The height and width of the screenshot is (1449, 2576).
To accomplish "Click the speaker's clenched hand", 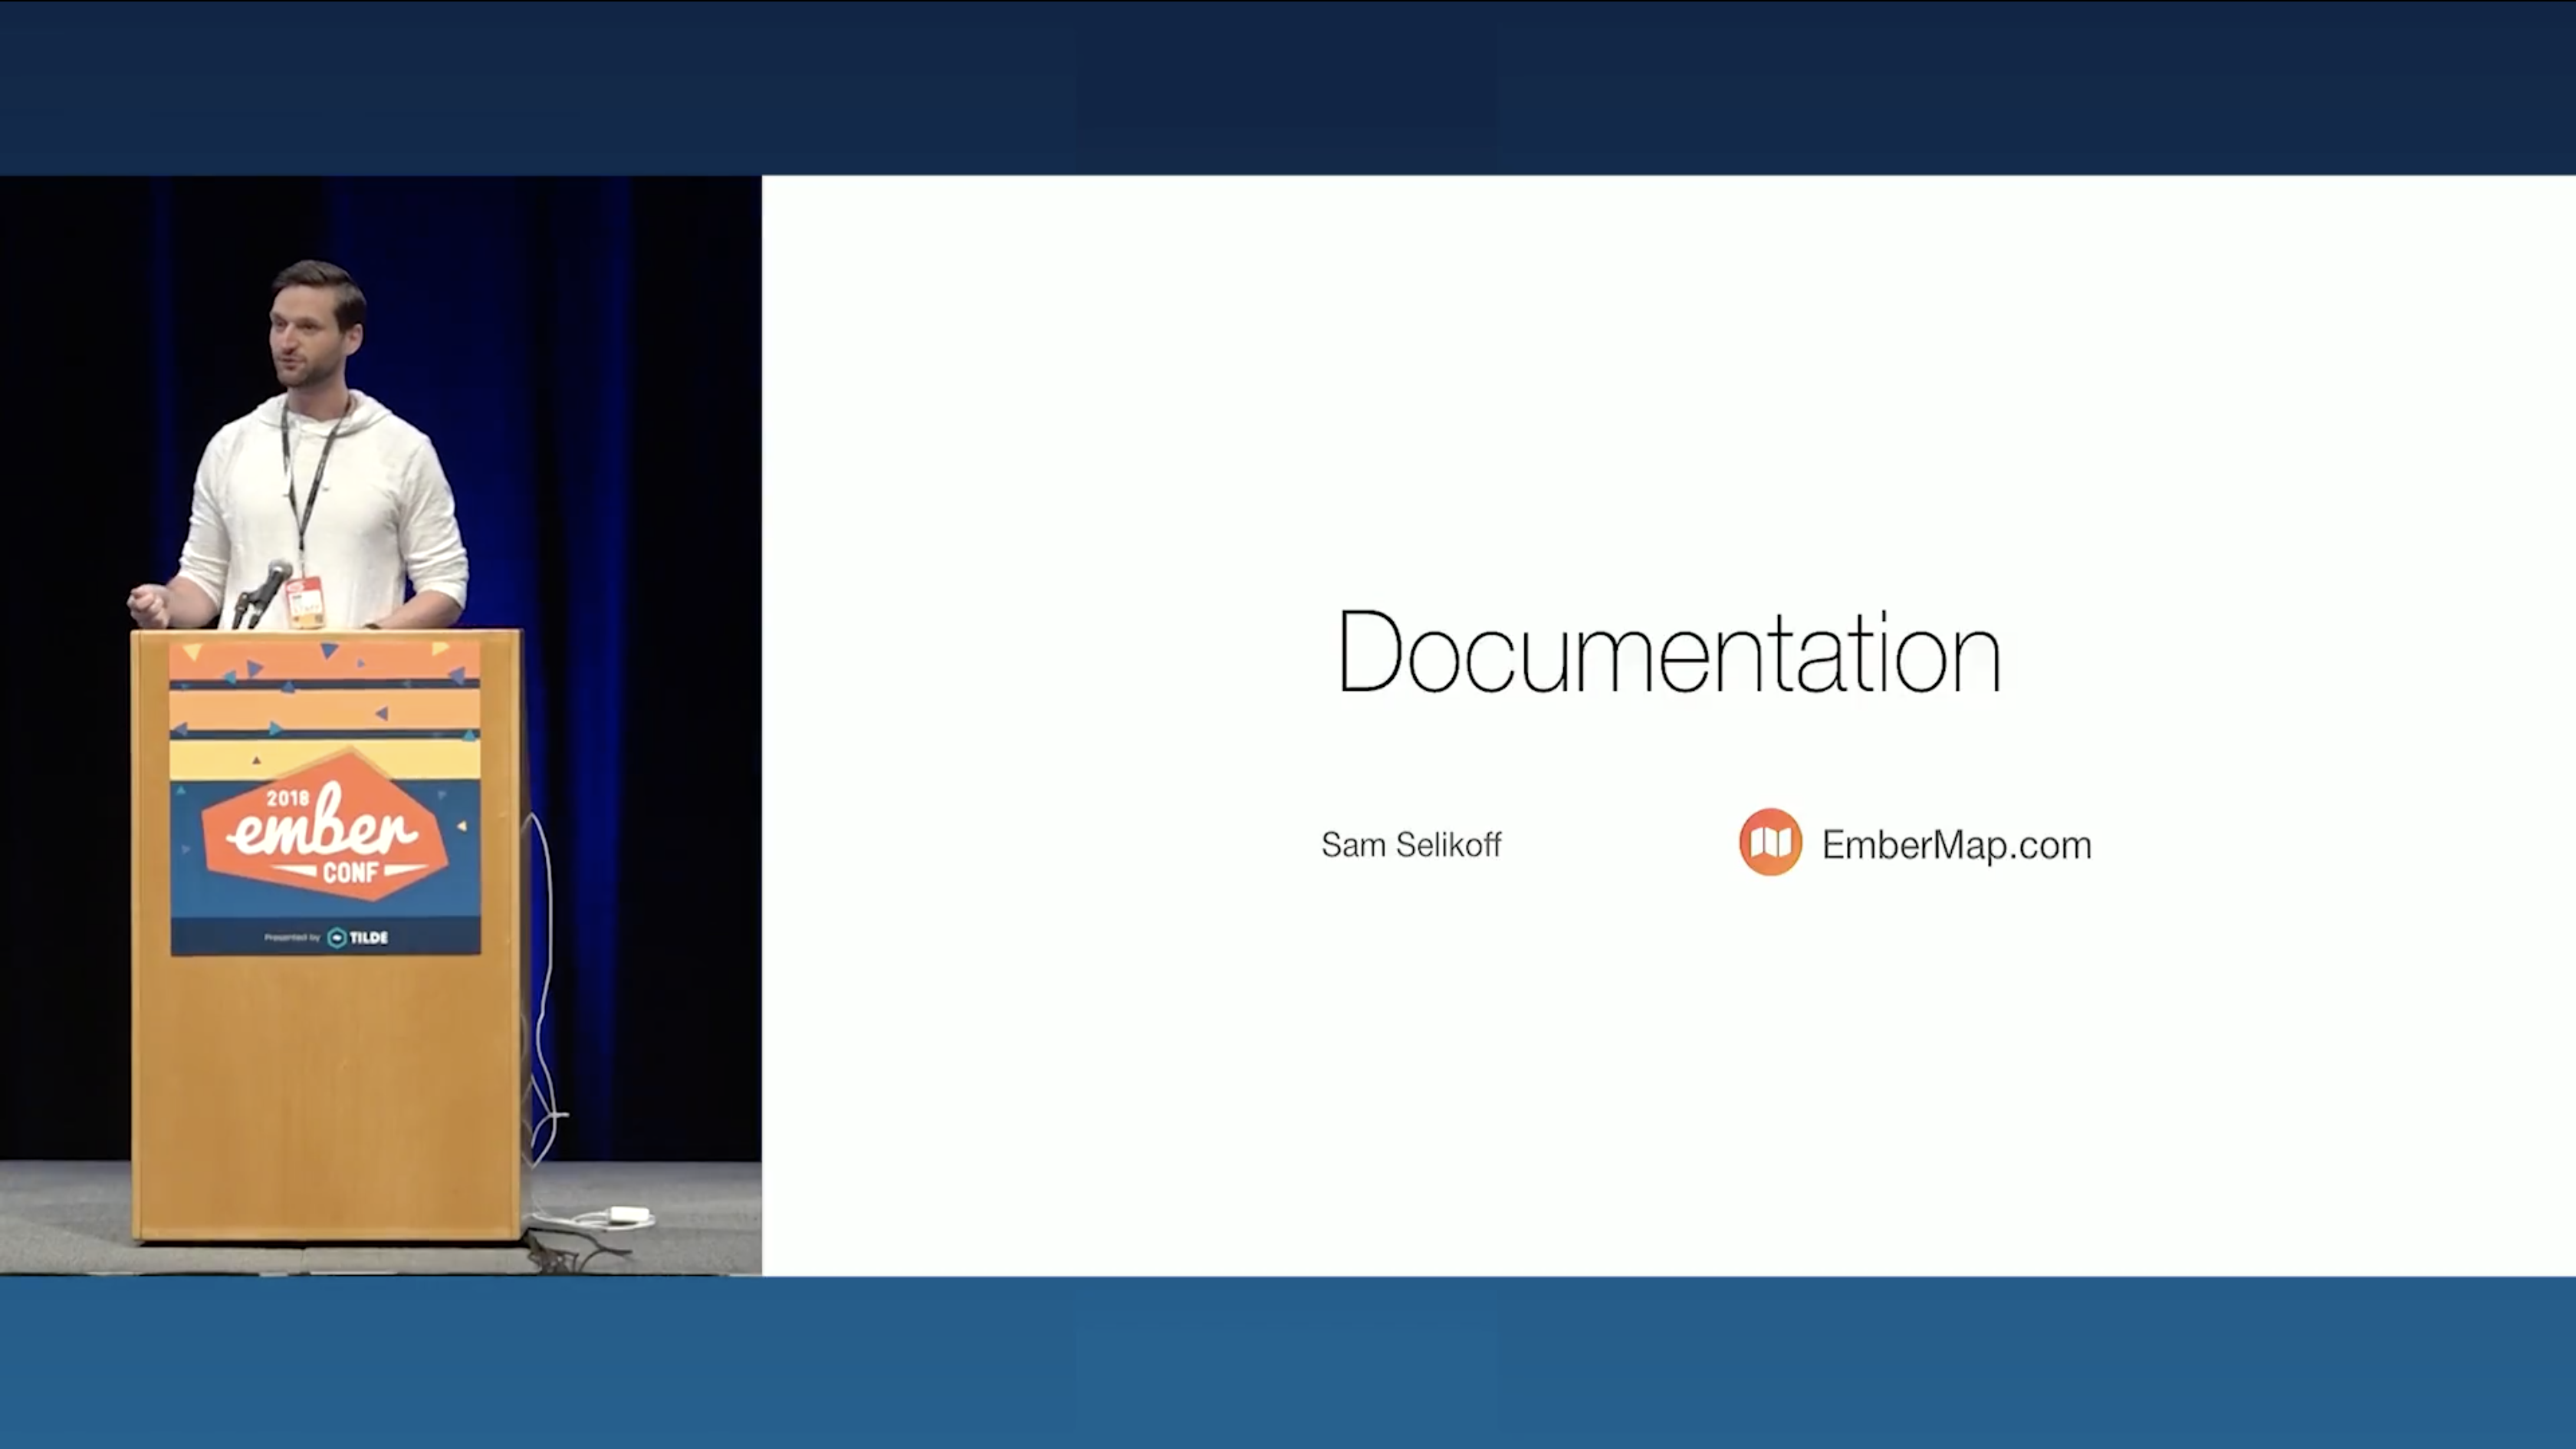I will pos(149,604).
